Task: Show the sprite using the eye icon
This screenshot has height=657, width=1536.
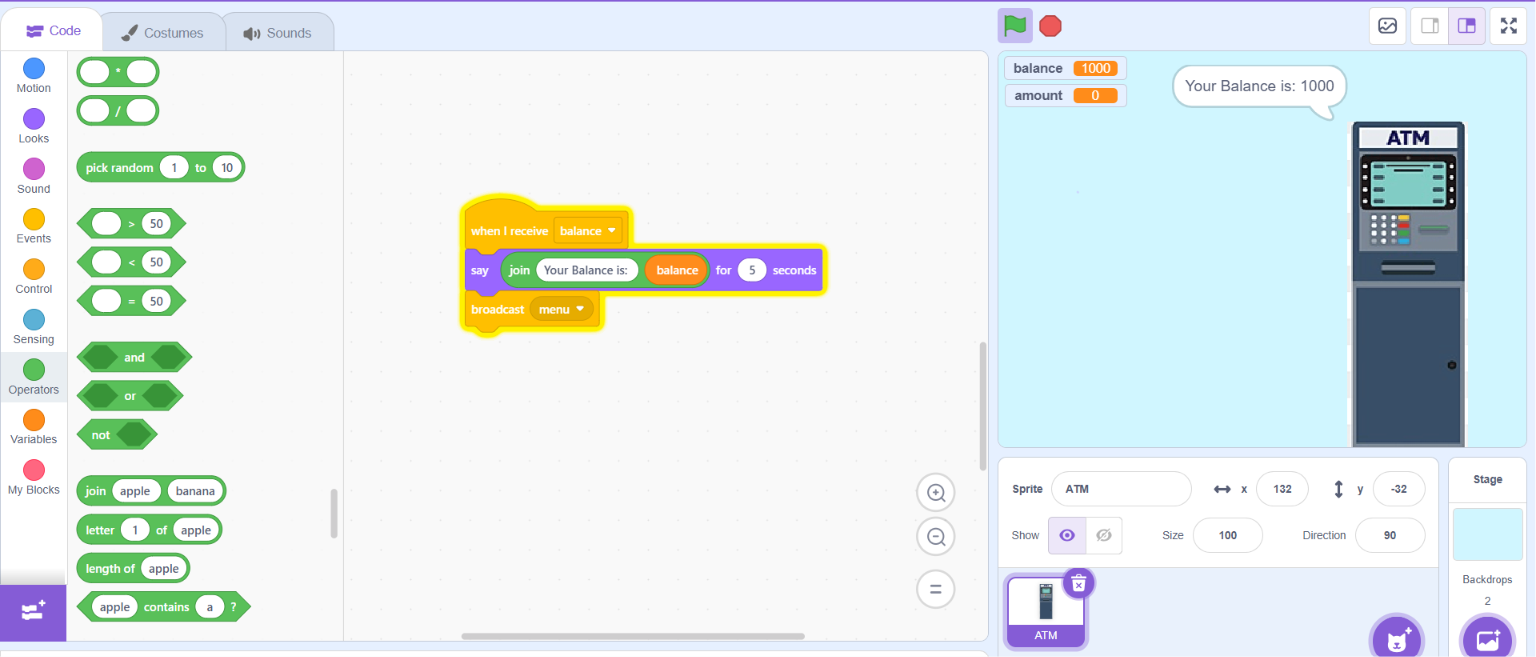Action: (1067, 535)
